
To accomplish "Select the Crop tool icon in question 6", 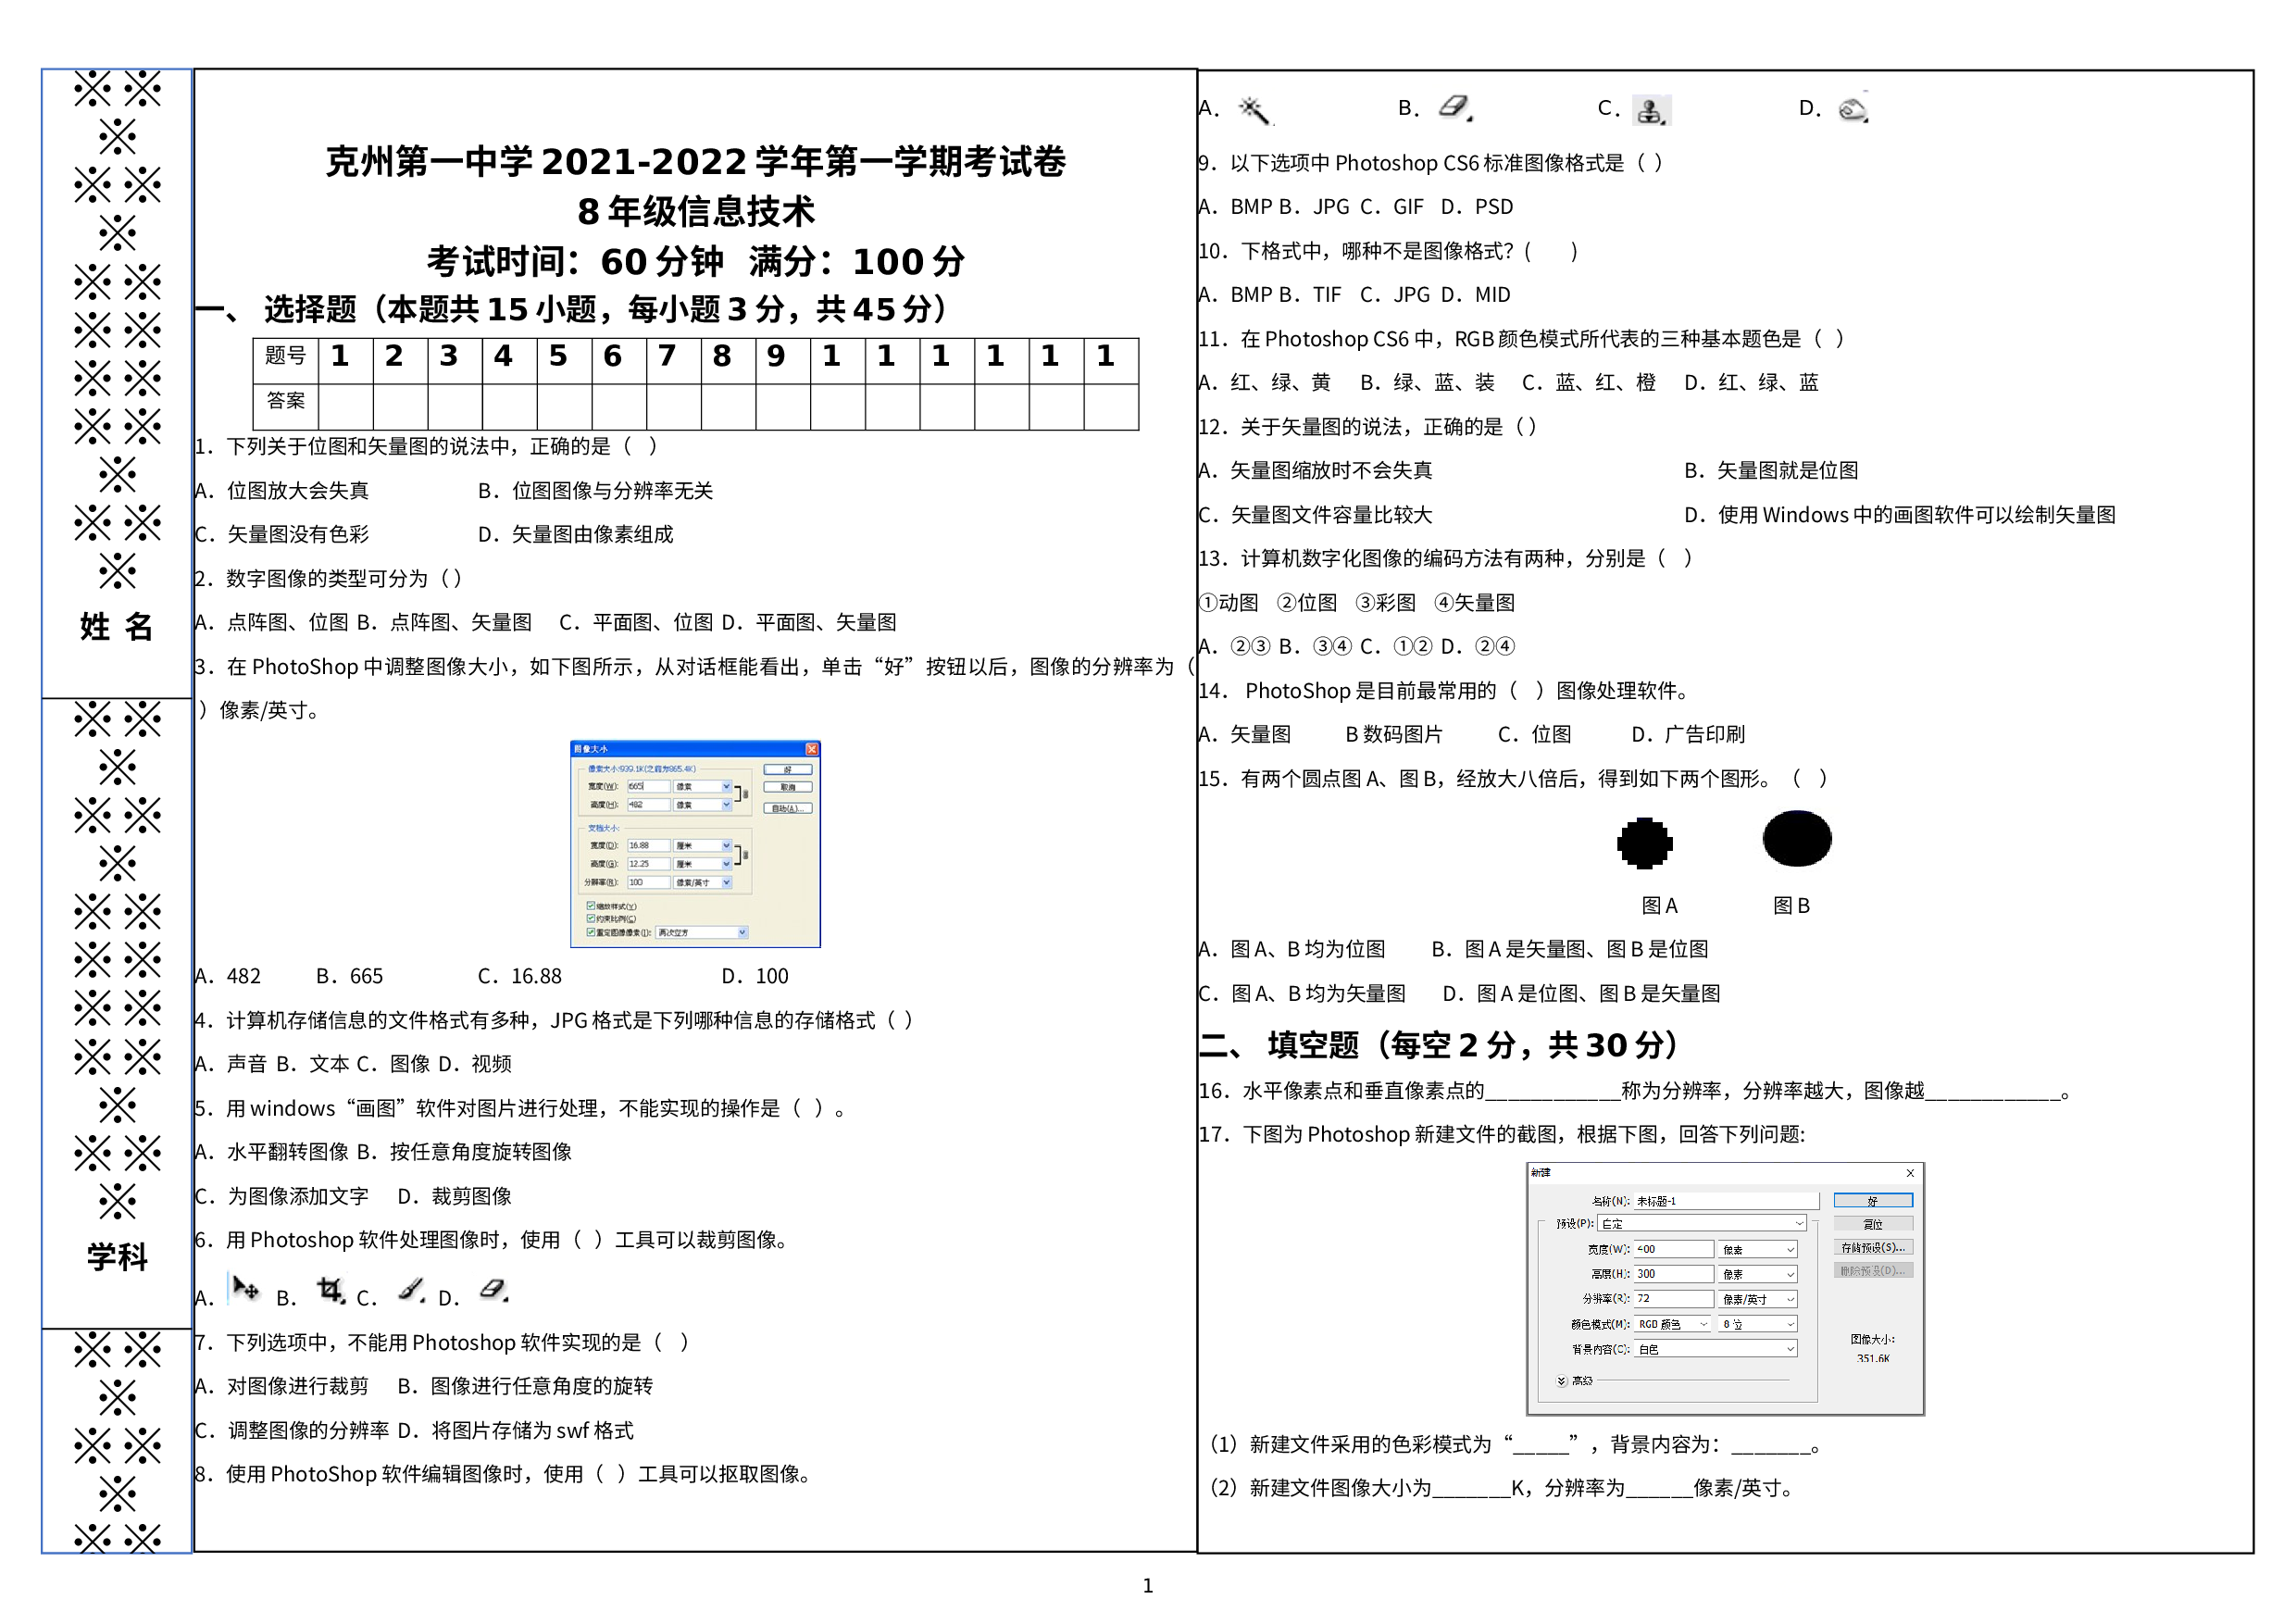I will coord(330,1288).
